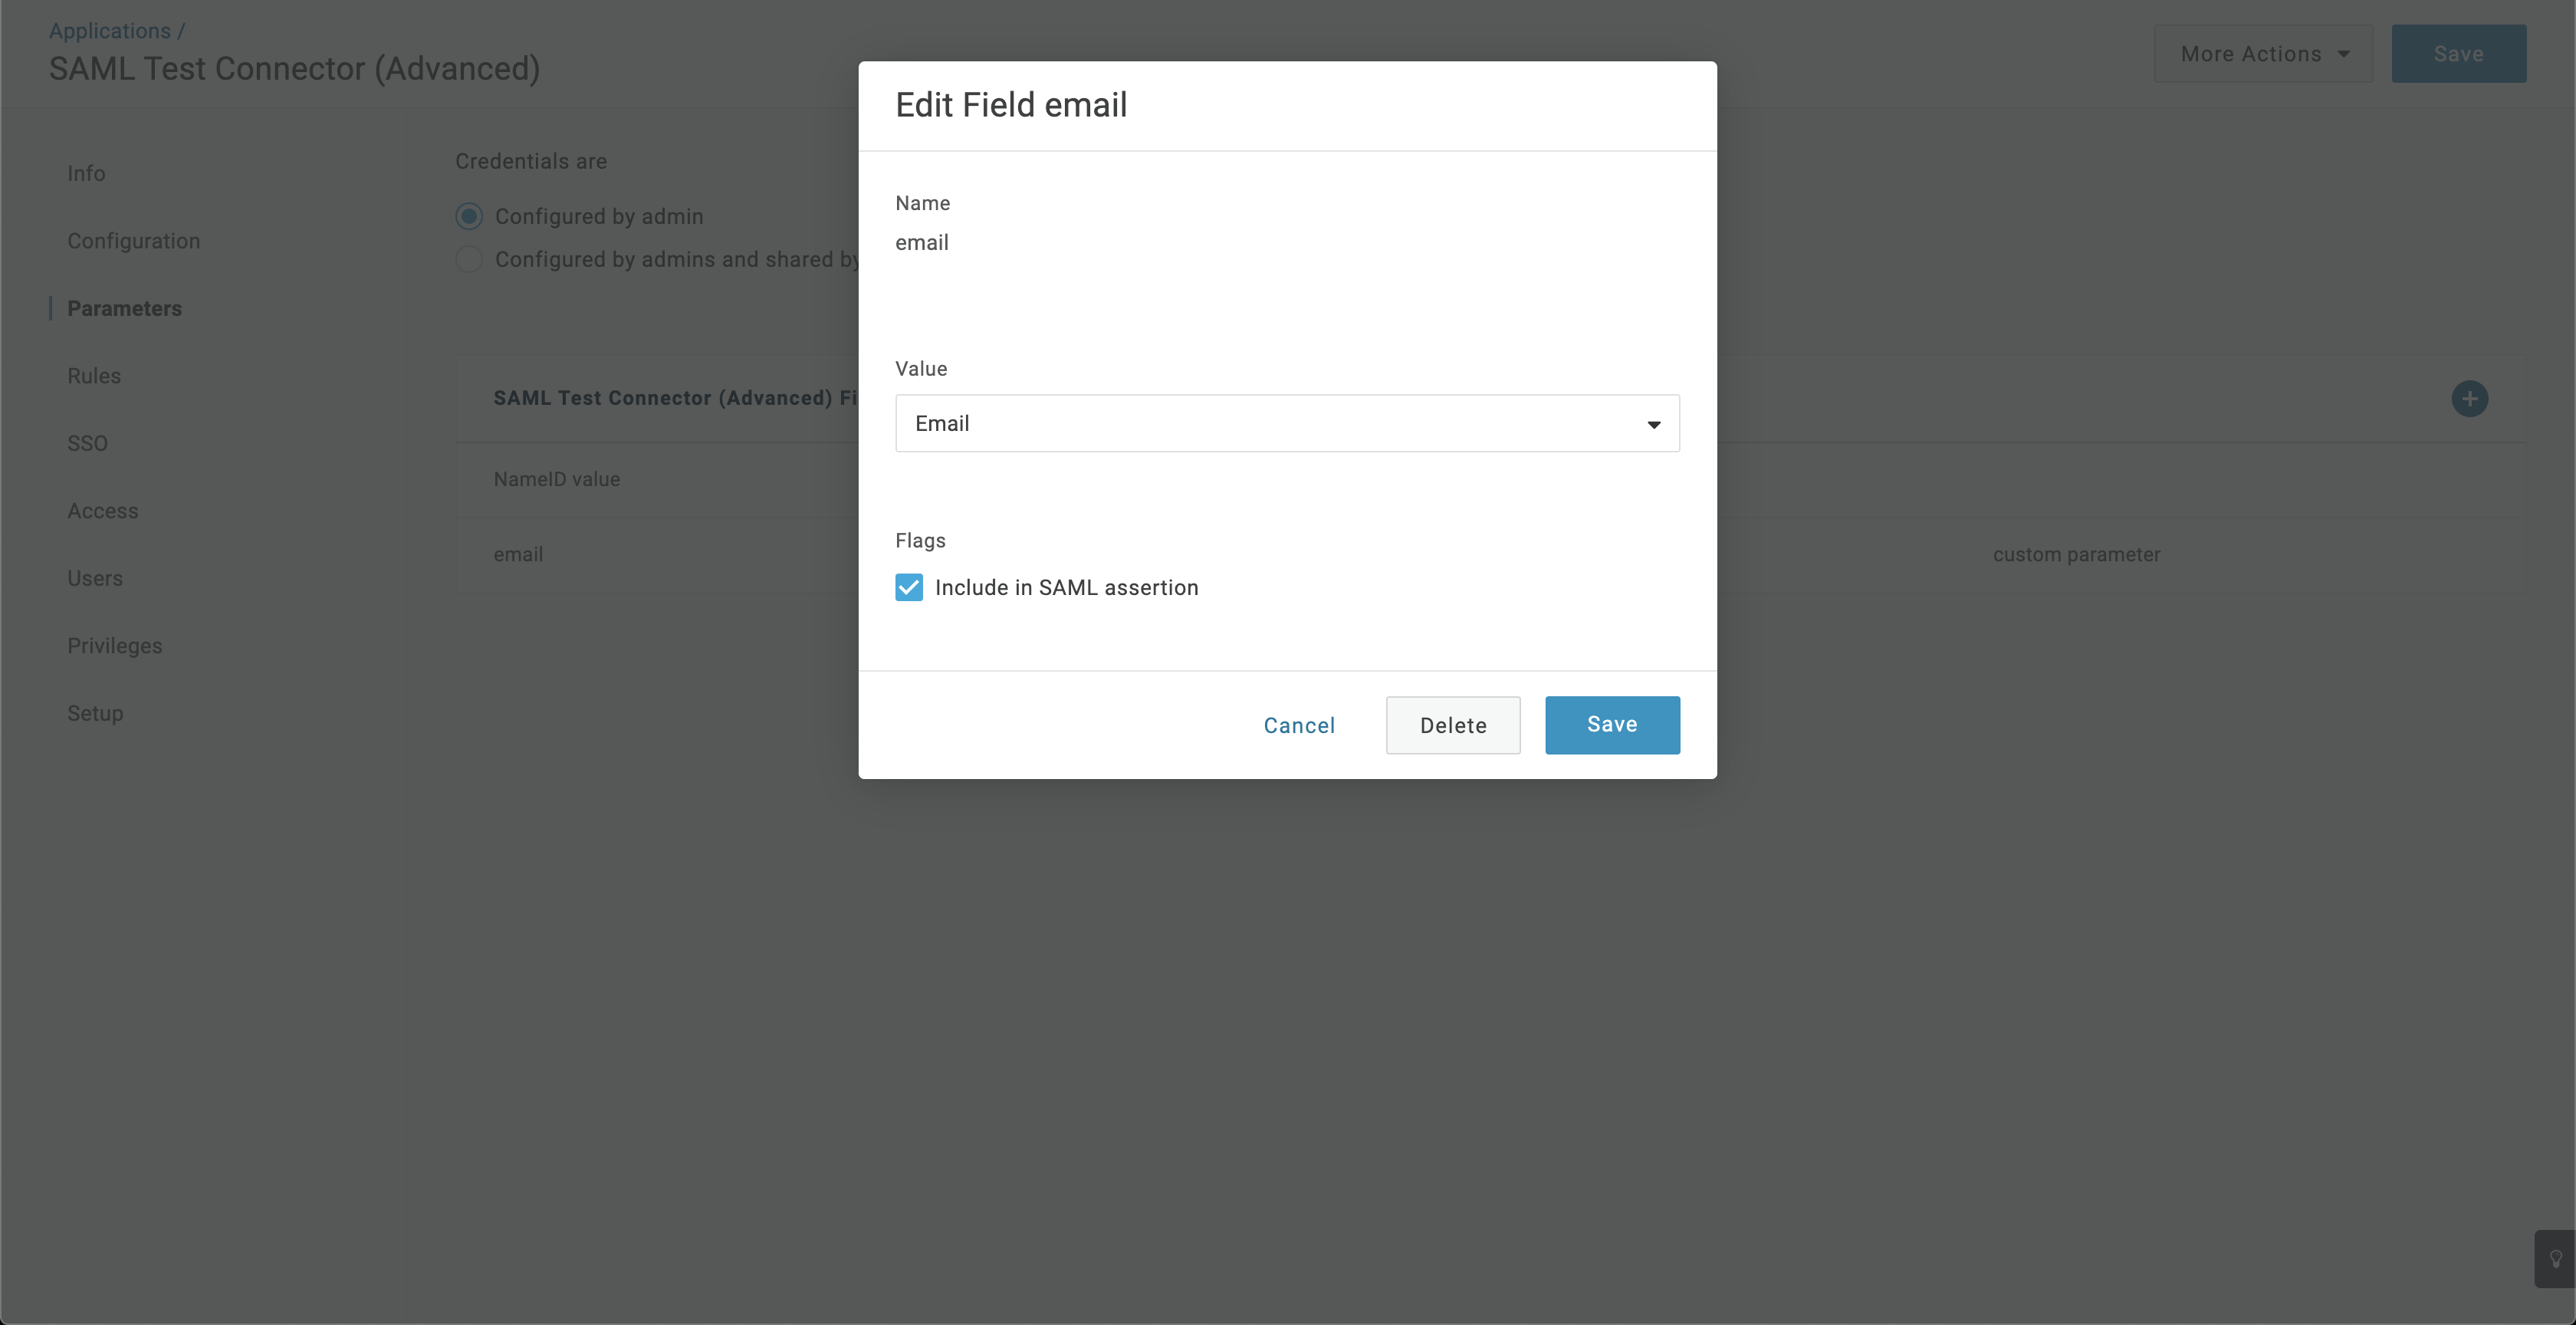Viewport: 2576px width, 1325px height.
Task: Delete the email field
Action: click(1453, 725)
